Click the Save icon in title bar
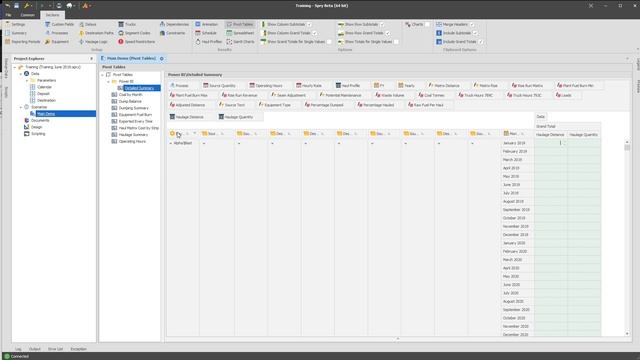This screenshot has width=640, height=360. tap(16, 6)
